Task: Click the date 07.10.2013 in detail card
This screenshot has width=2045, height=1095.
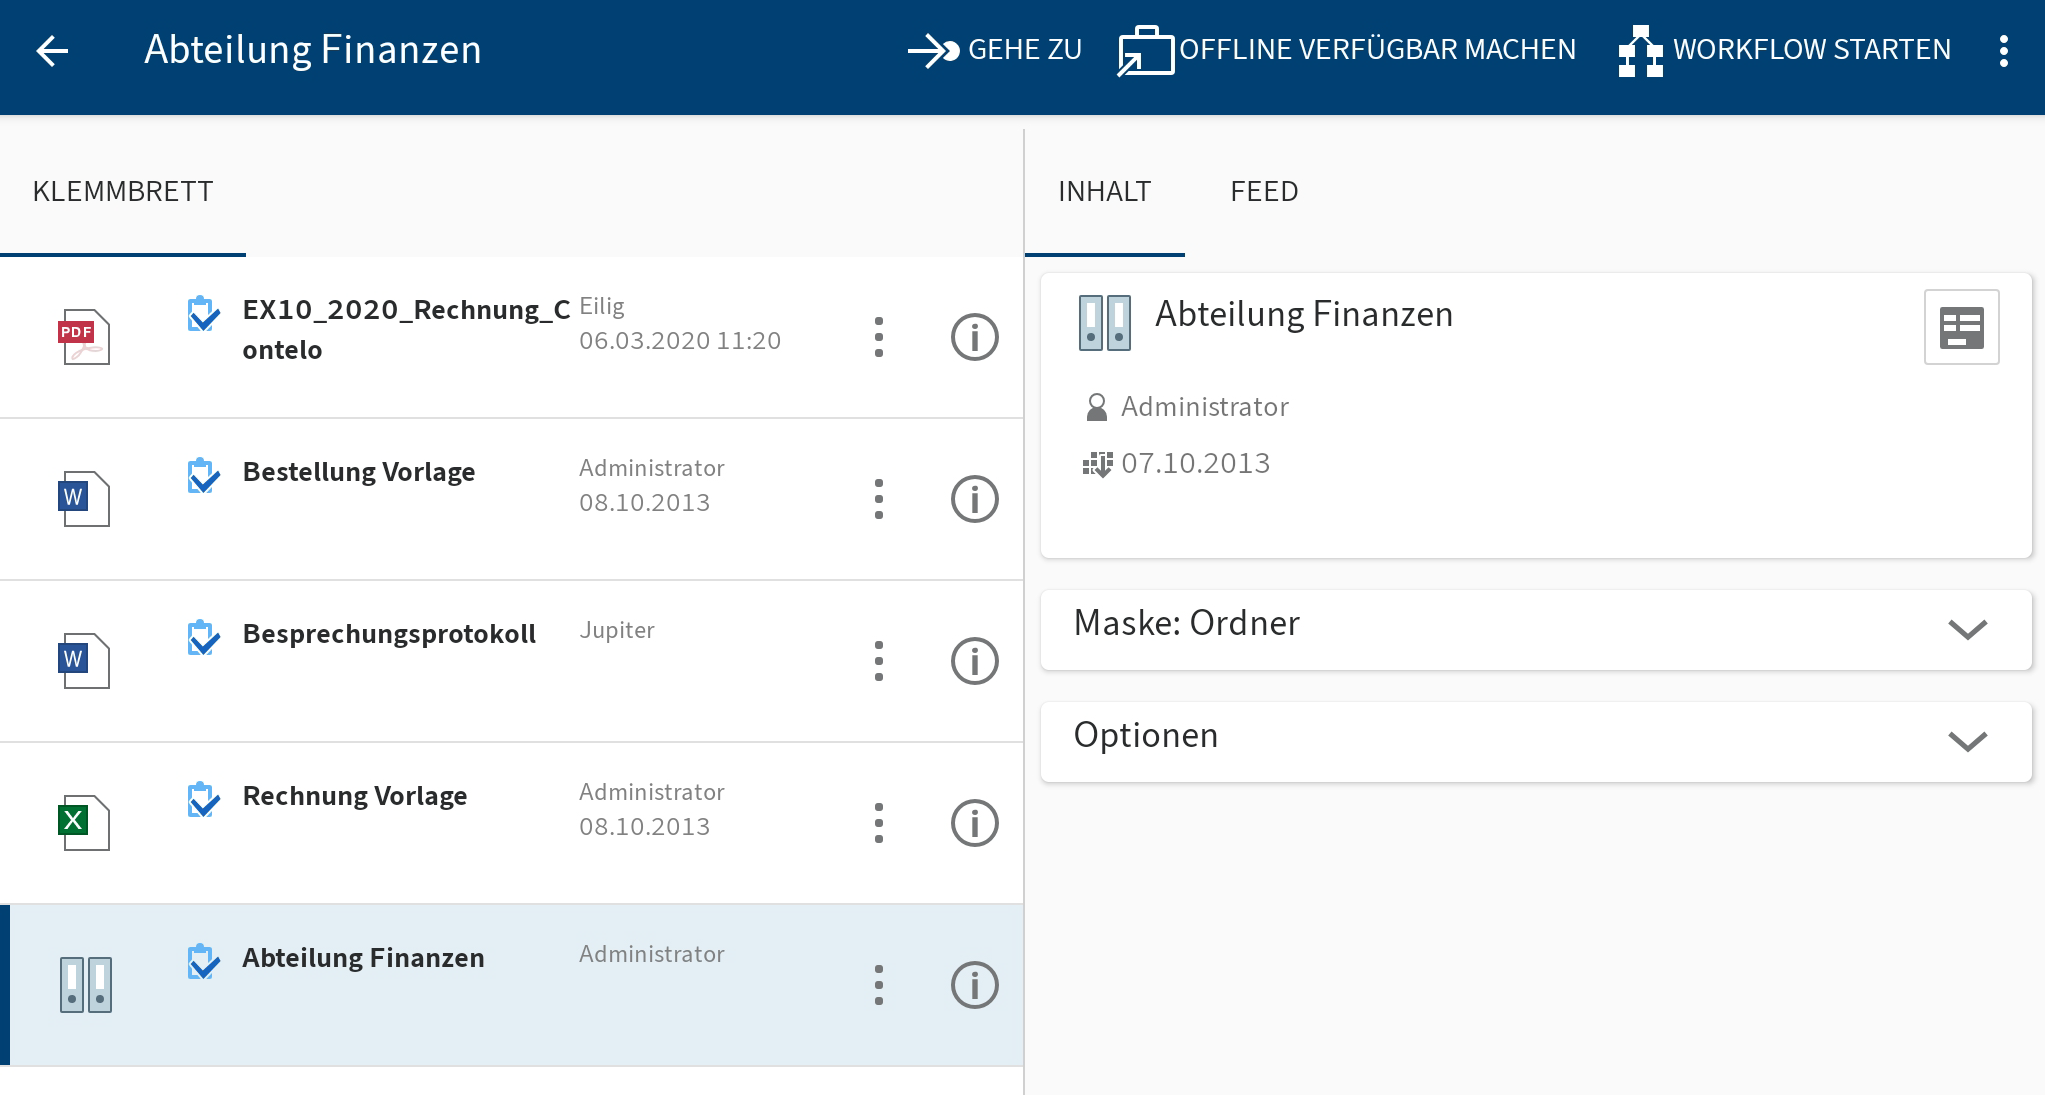Action: coord(1196,463)
